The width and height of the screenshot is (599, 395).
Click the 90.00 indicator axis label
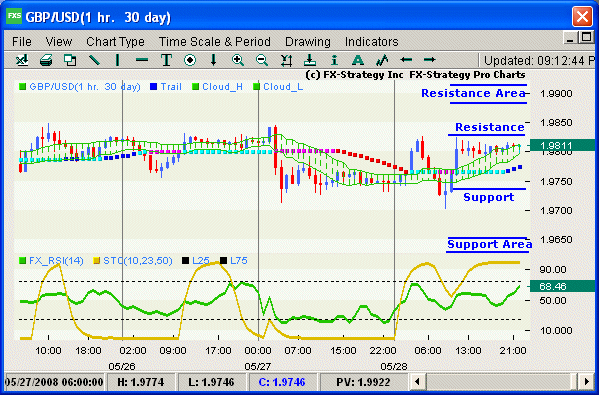552,270
